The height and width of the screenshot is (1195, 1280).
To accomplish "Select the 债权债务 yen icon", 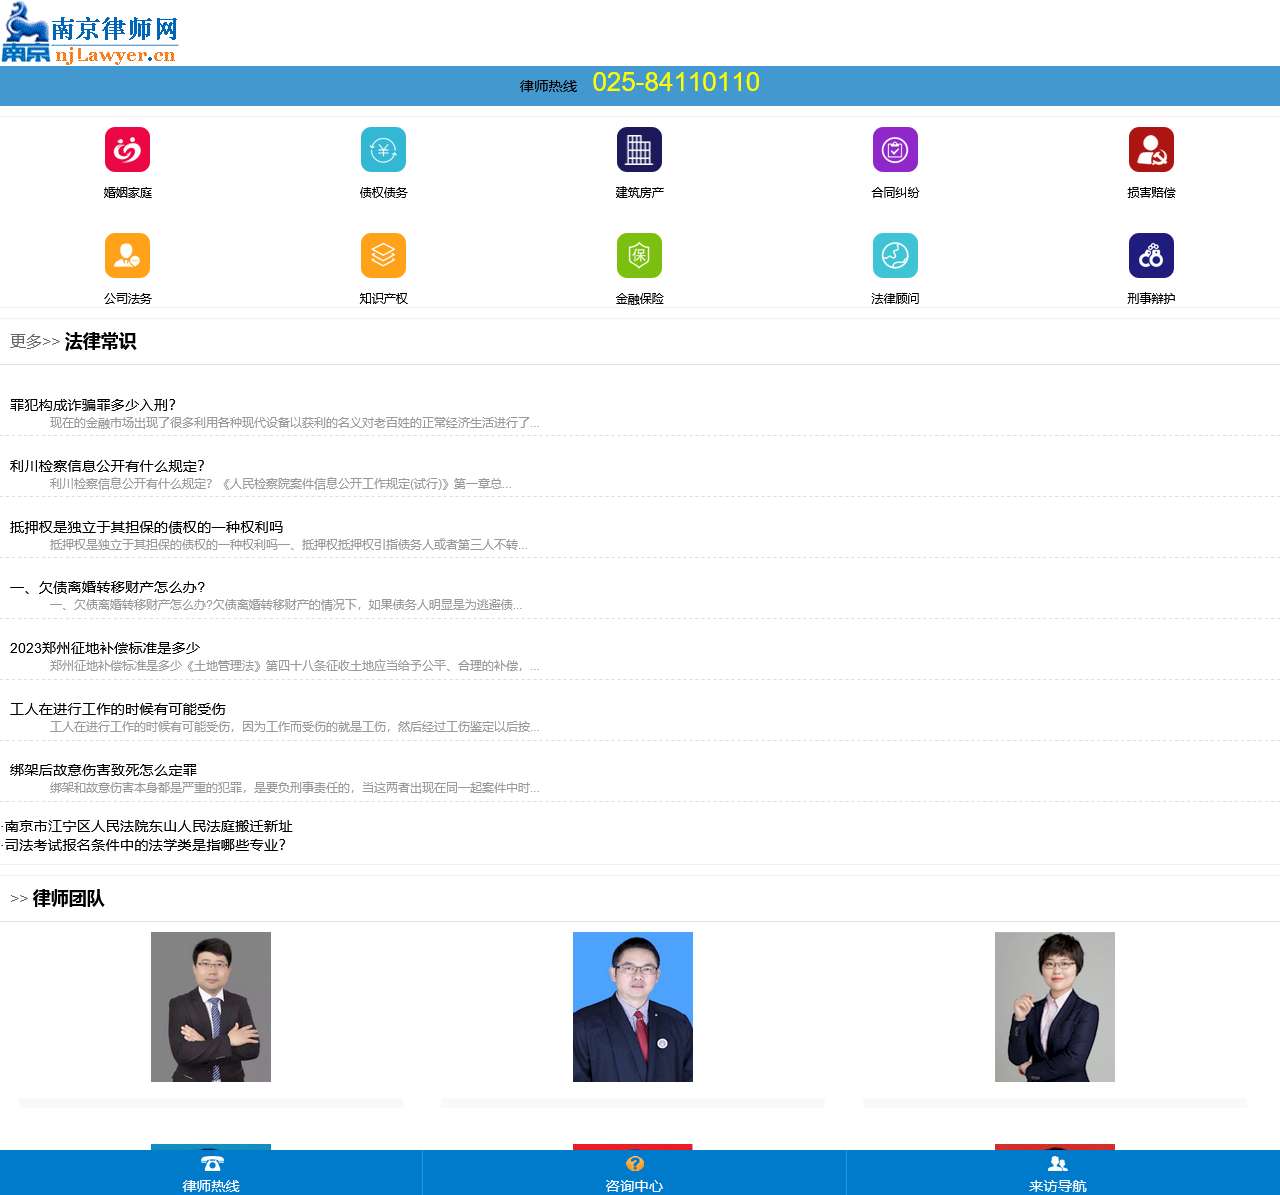I will 383,150.
